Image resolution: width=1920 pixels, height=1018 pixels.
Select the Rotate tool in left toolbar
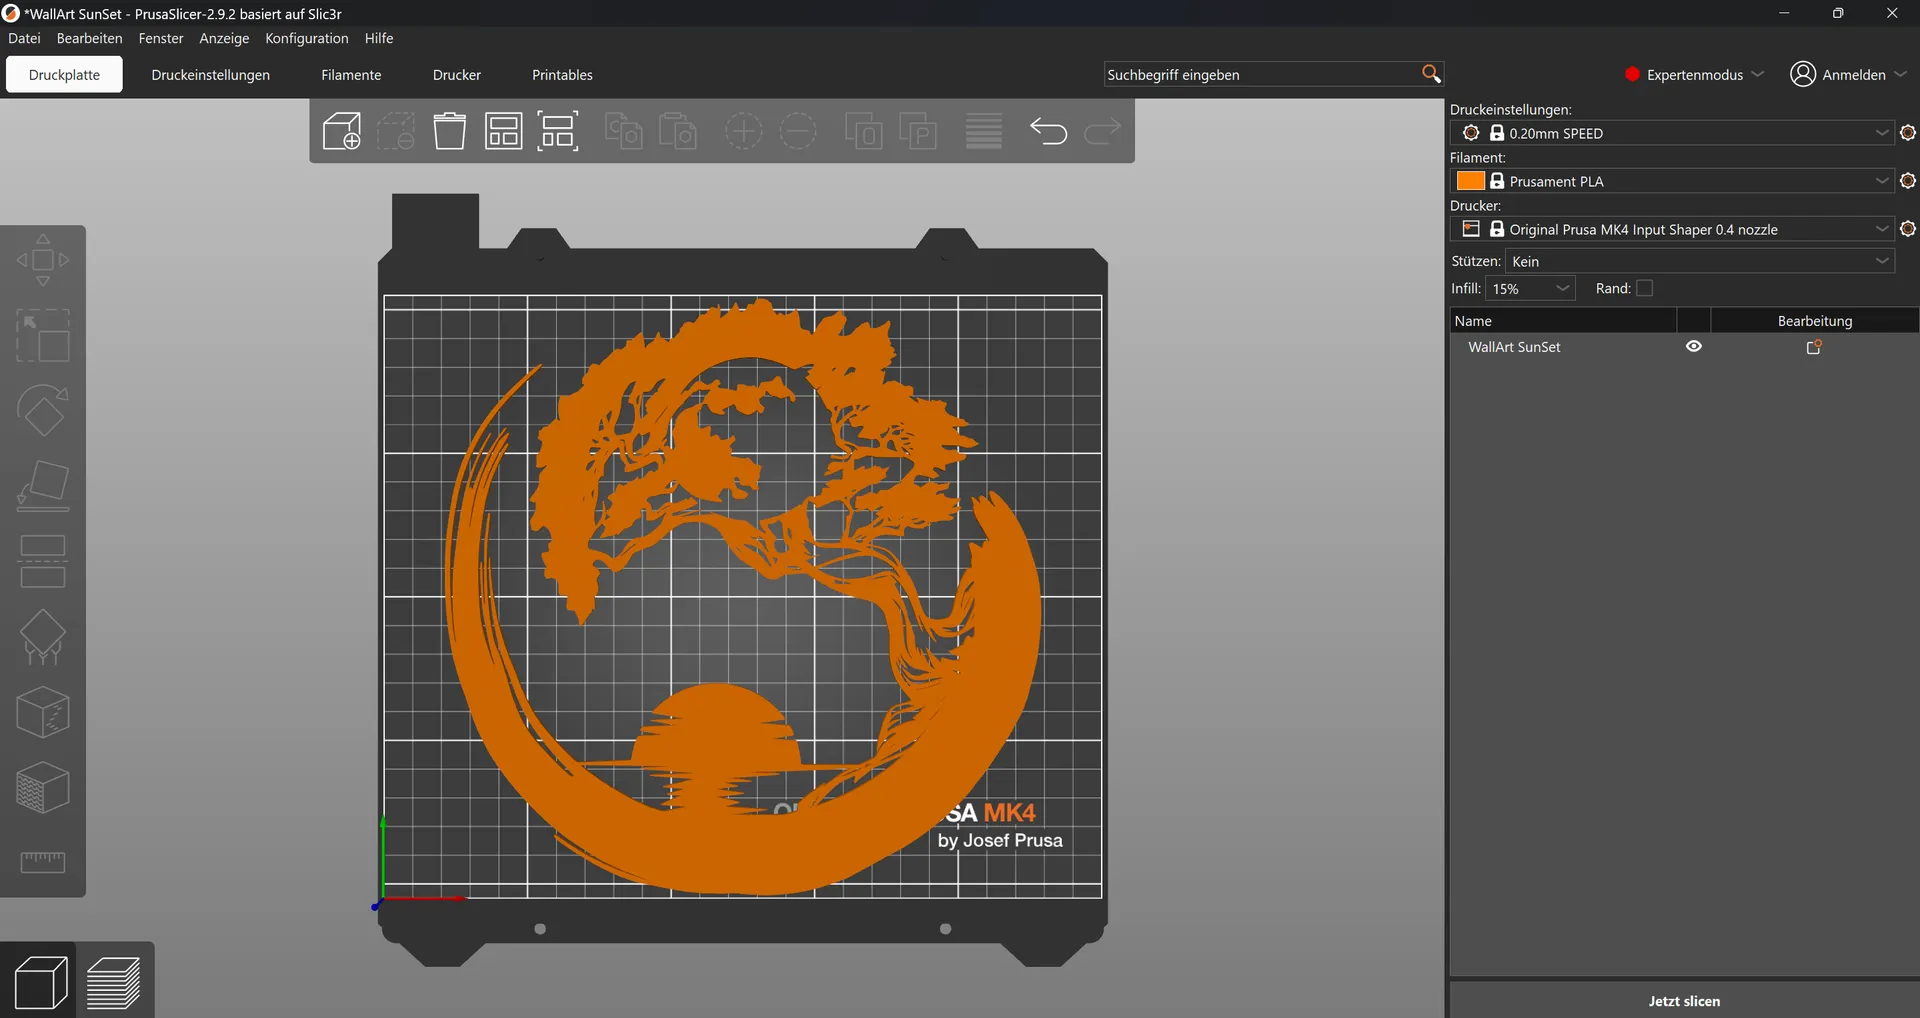click(43, 411)
